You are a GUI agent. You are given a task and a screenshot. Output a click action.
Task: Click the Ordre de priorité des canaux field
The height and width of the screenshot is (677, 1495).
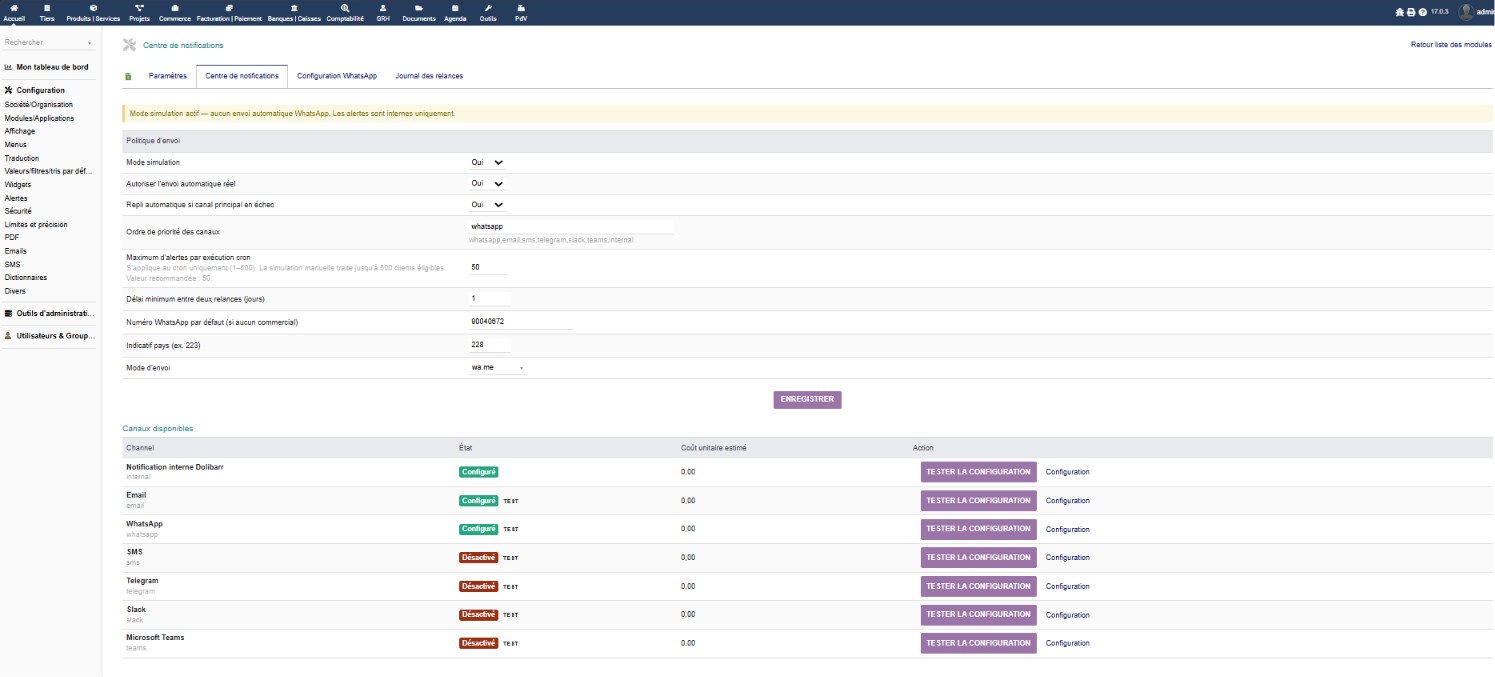pos(571,227)
